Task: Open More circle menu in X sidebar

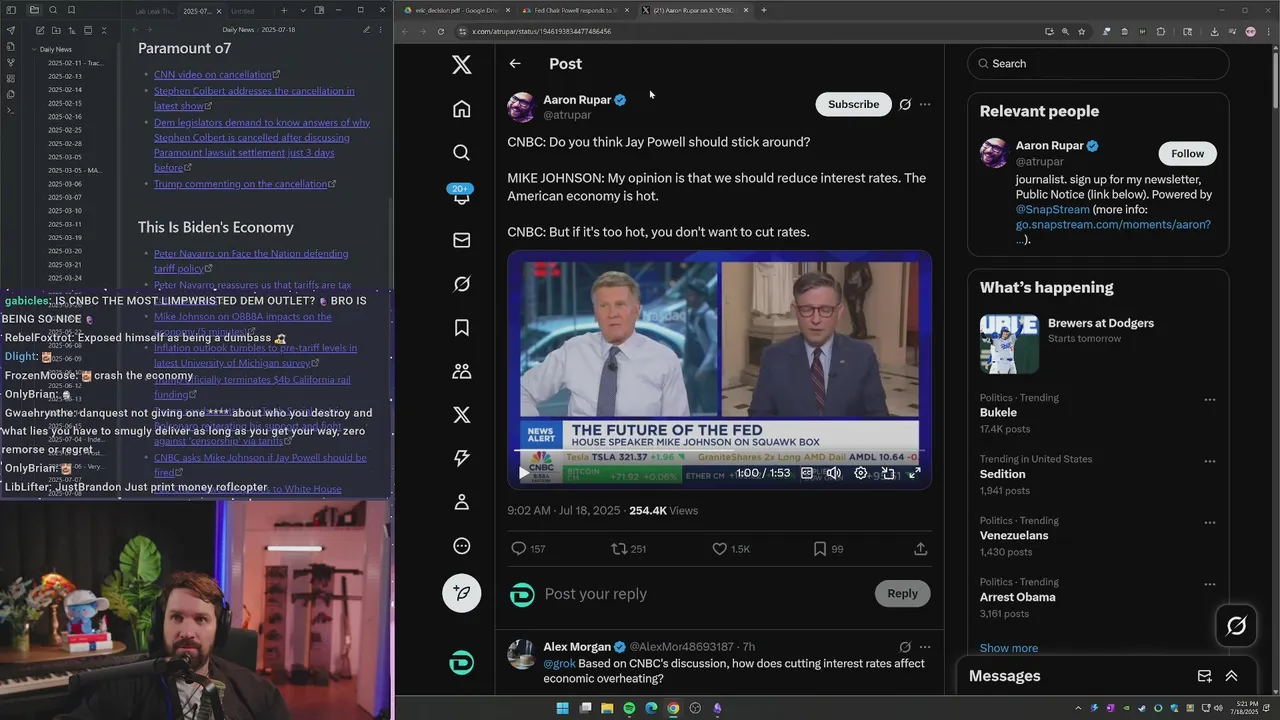Action: click(x=461, y=546)
